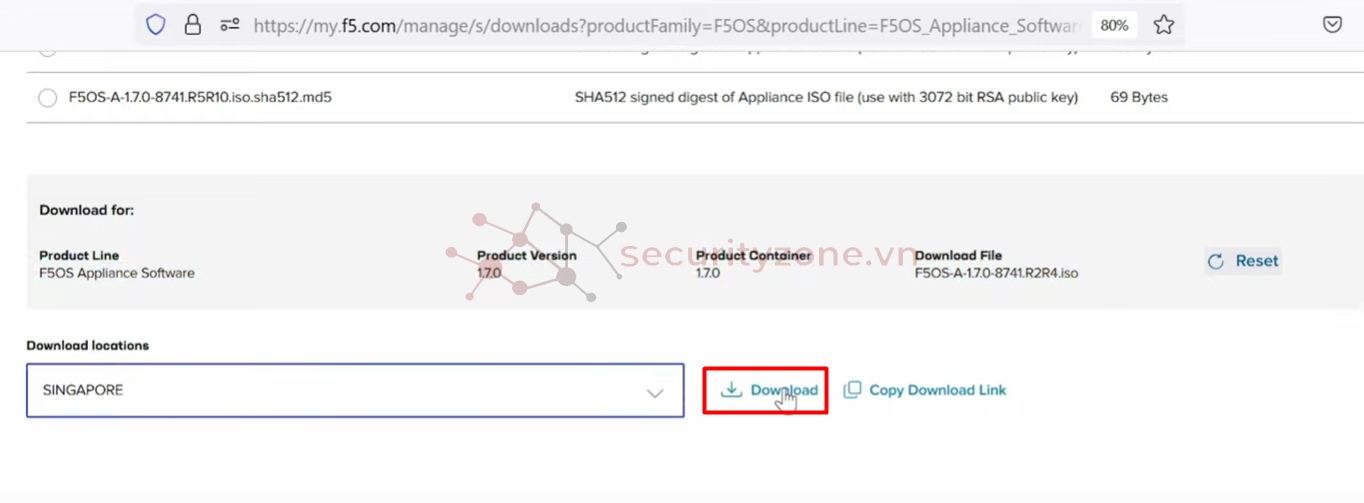1364x503 pixels.
Task: Click F5OS Appliance Software product line value
Action: pos(117,273)
